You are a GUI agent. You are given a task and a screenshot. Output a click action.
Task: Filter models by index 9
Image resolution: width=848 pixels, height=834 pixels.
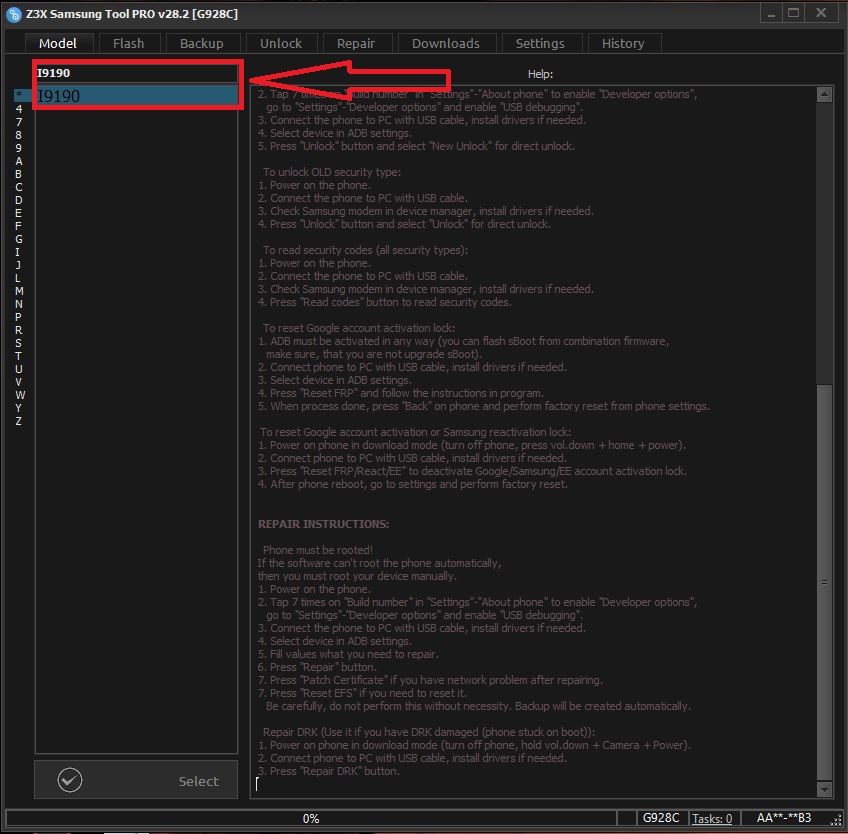[x=19, y=148]
